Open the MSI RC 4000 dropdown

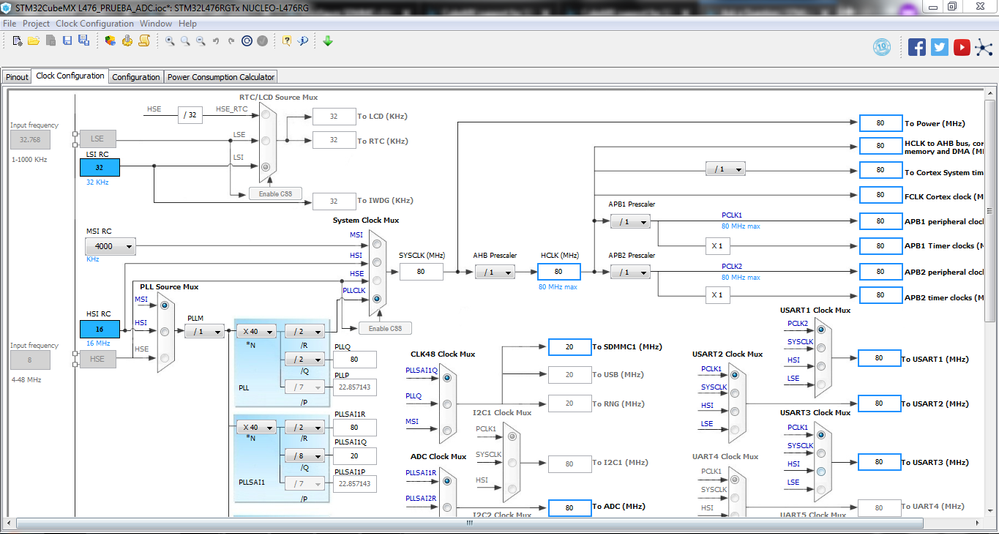point(110,246)
